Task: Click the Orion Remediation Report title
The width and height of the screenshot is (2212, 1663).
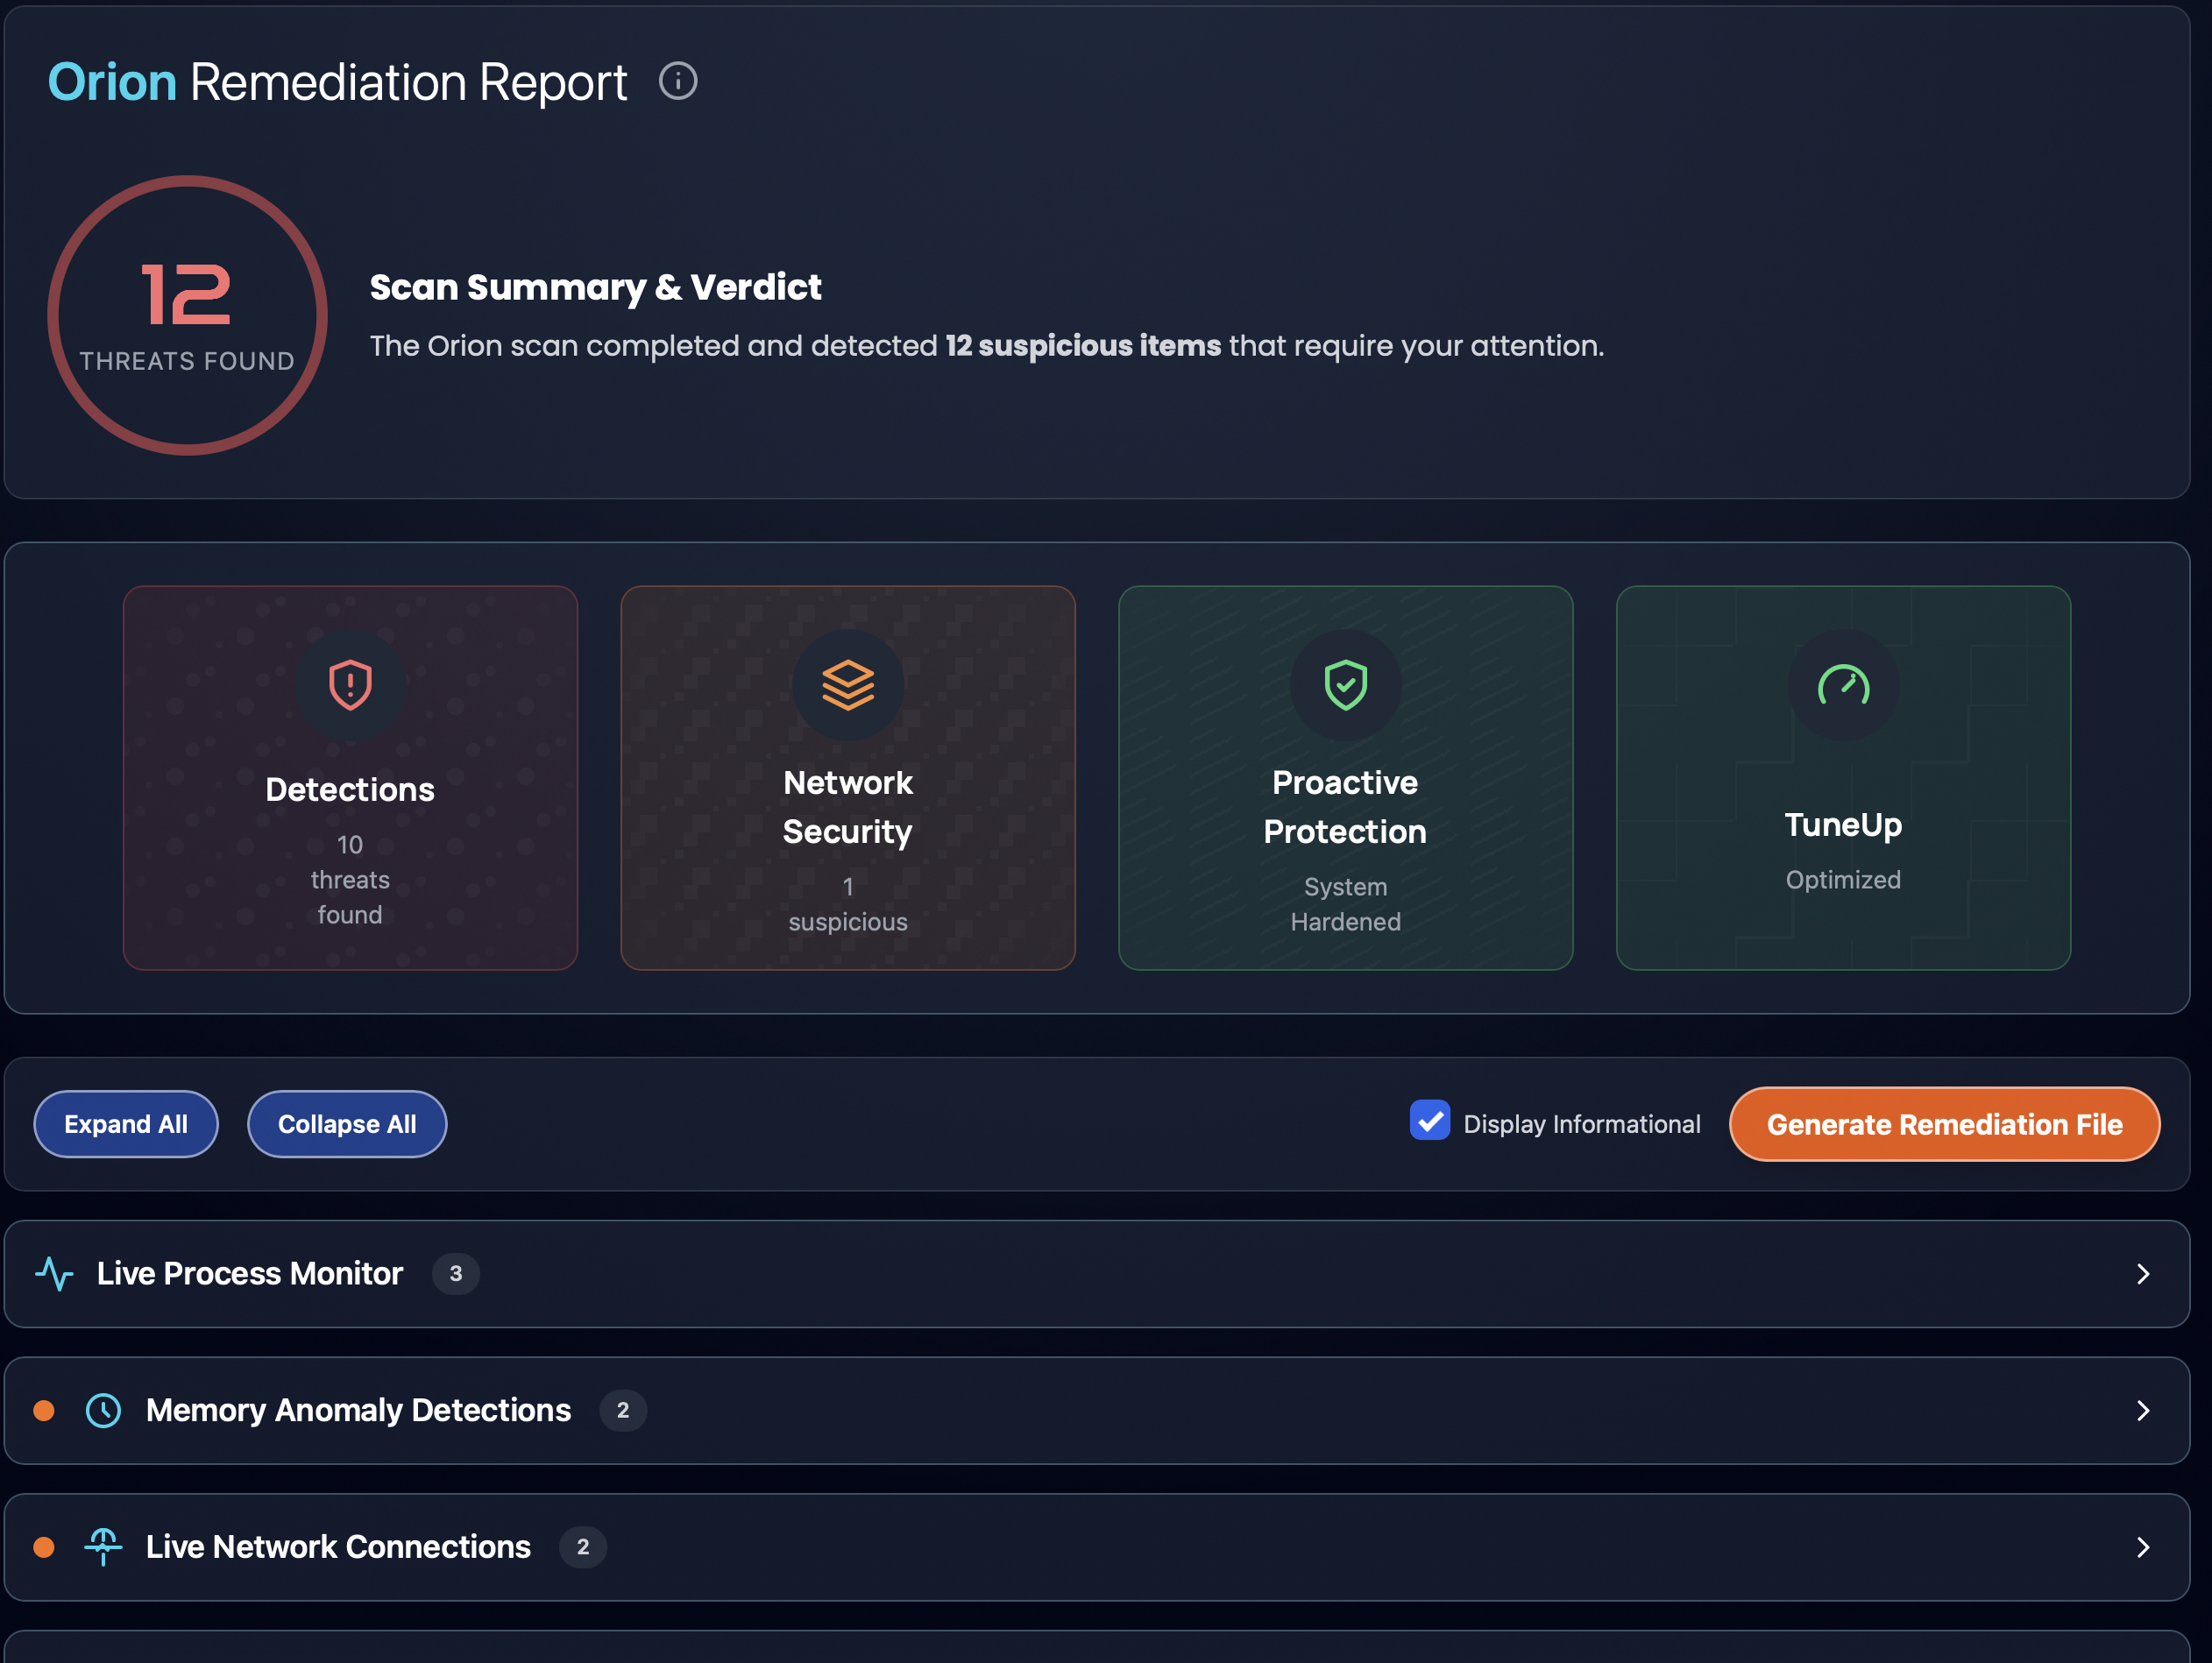Action: pyautogui.click(x=337, y=82)
